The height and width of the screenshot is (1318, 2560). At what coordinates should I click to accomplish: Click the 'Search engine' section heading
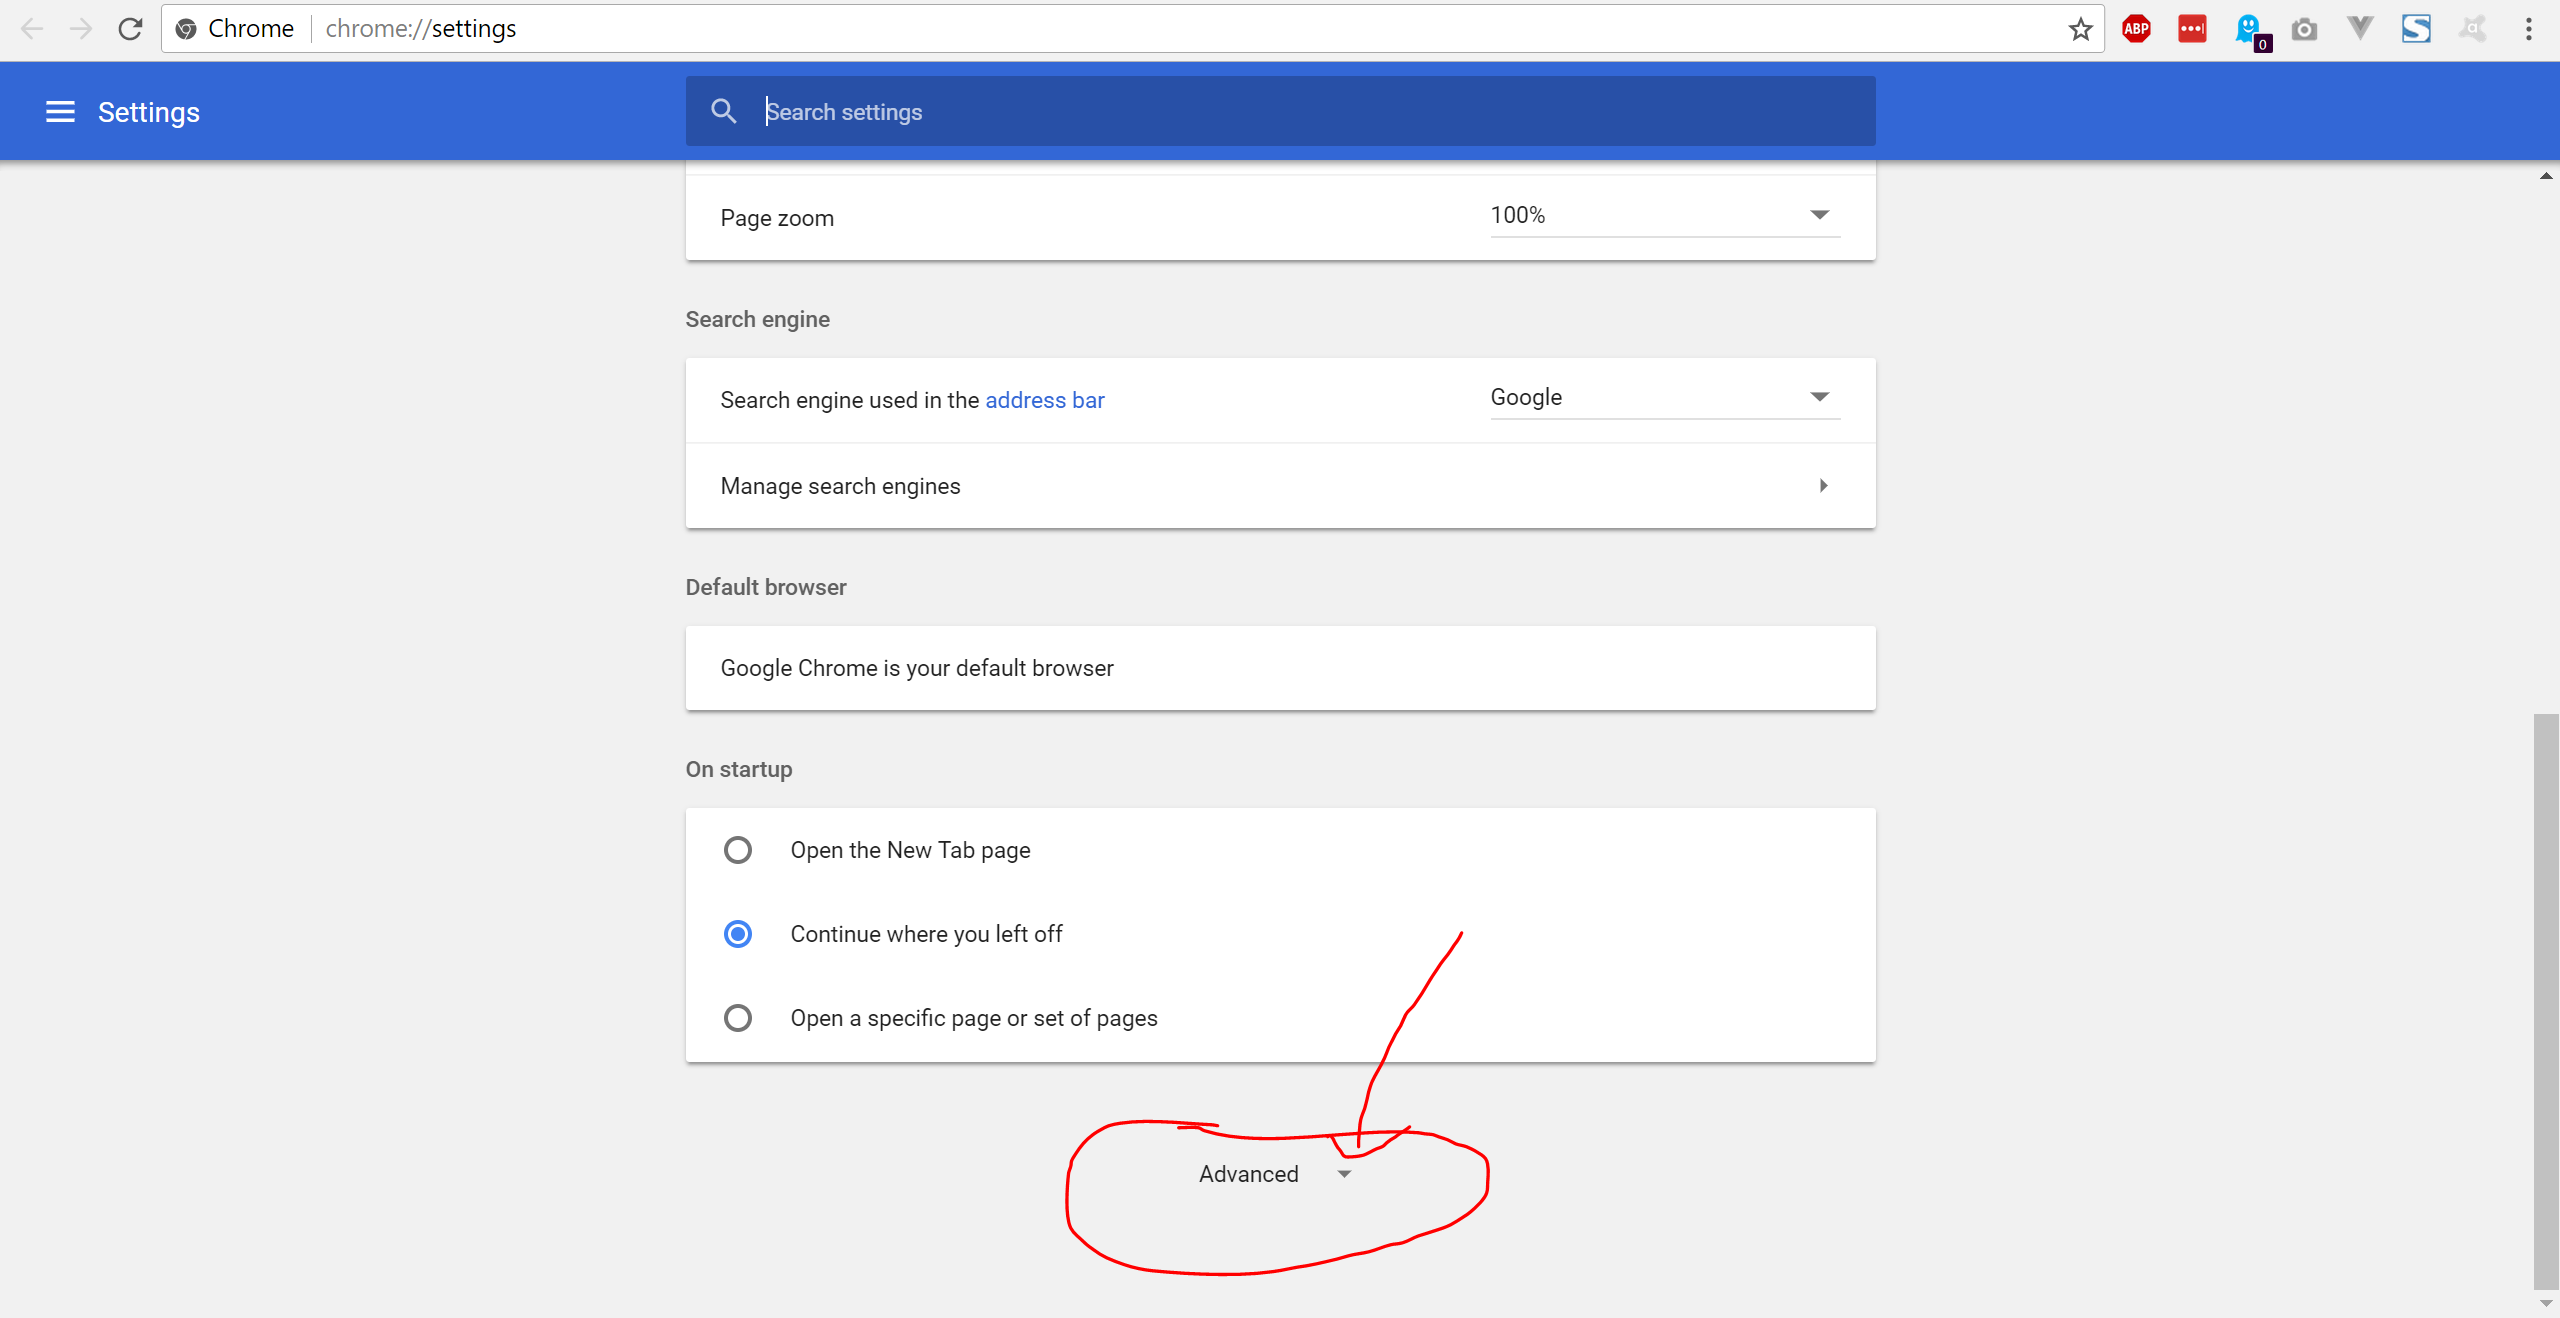pyautogui.click(x=758, y=319)
